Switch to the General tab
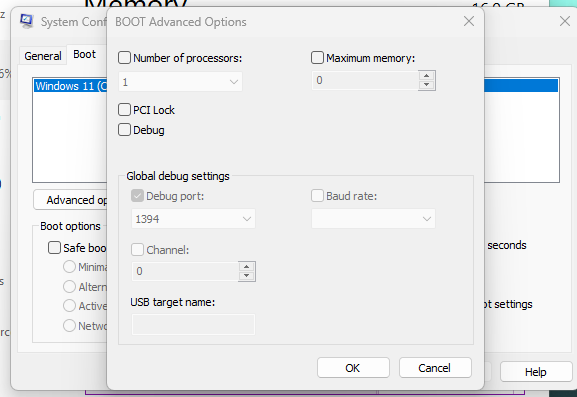Image resolution: width=577 pixels, height=397 pixels. (x=43, y=56)
